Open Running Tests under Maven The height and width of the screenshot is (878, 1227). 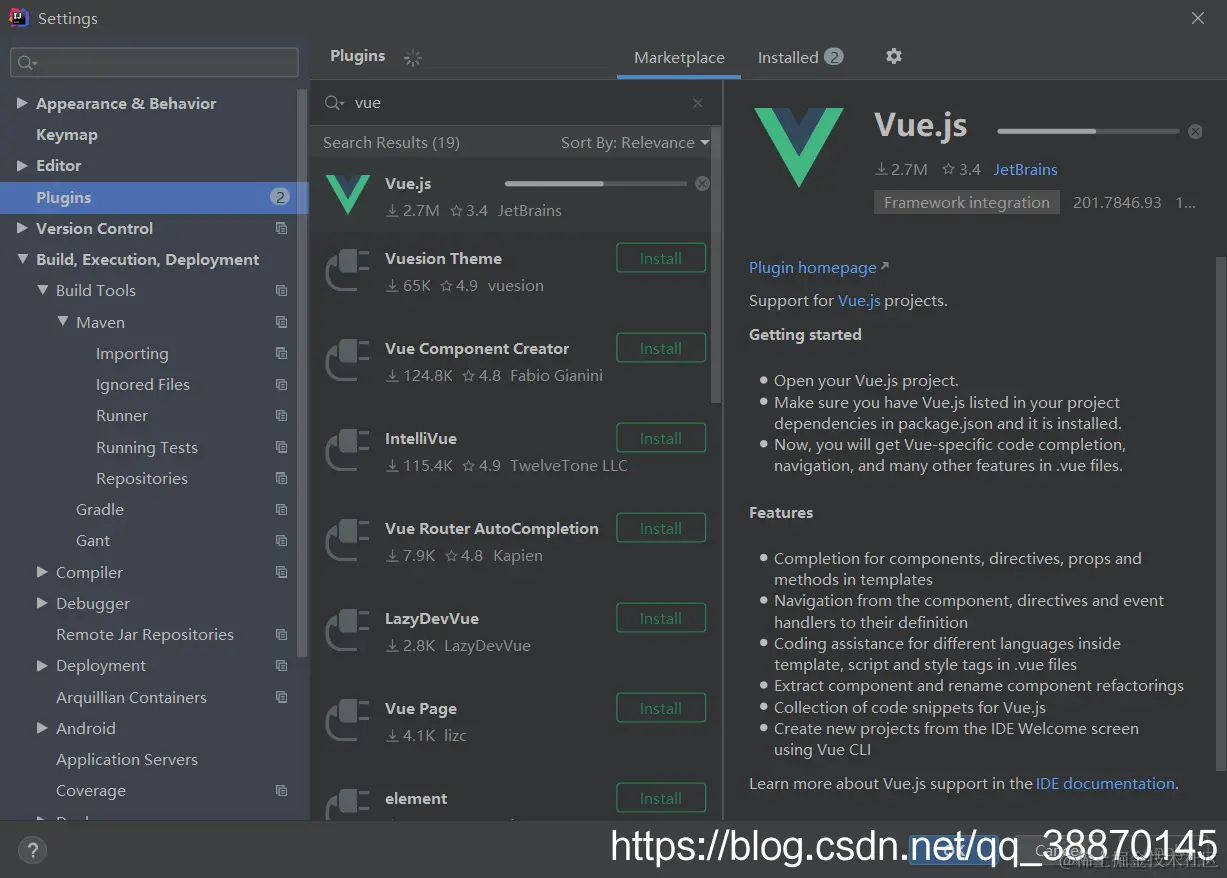(x=147, y=447)
